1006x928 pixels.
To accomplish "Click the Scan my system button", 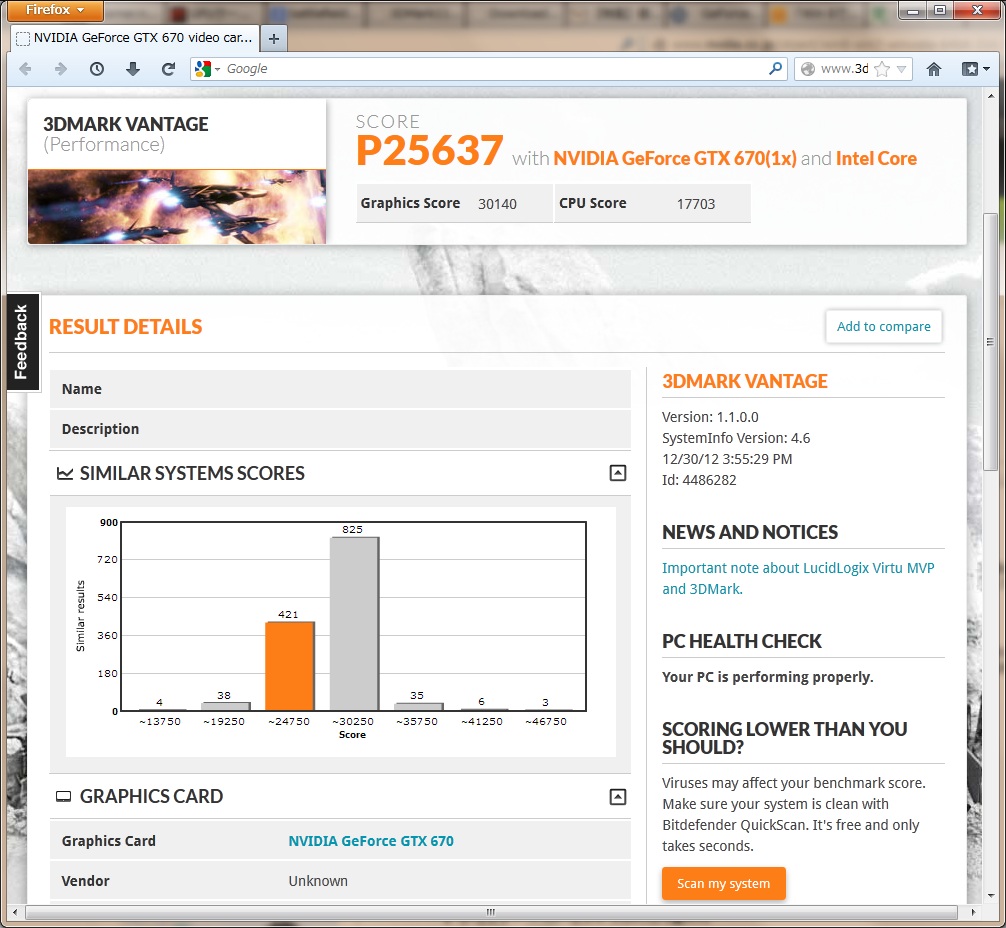I will pyautogui.click(x=724, y=883).
